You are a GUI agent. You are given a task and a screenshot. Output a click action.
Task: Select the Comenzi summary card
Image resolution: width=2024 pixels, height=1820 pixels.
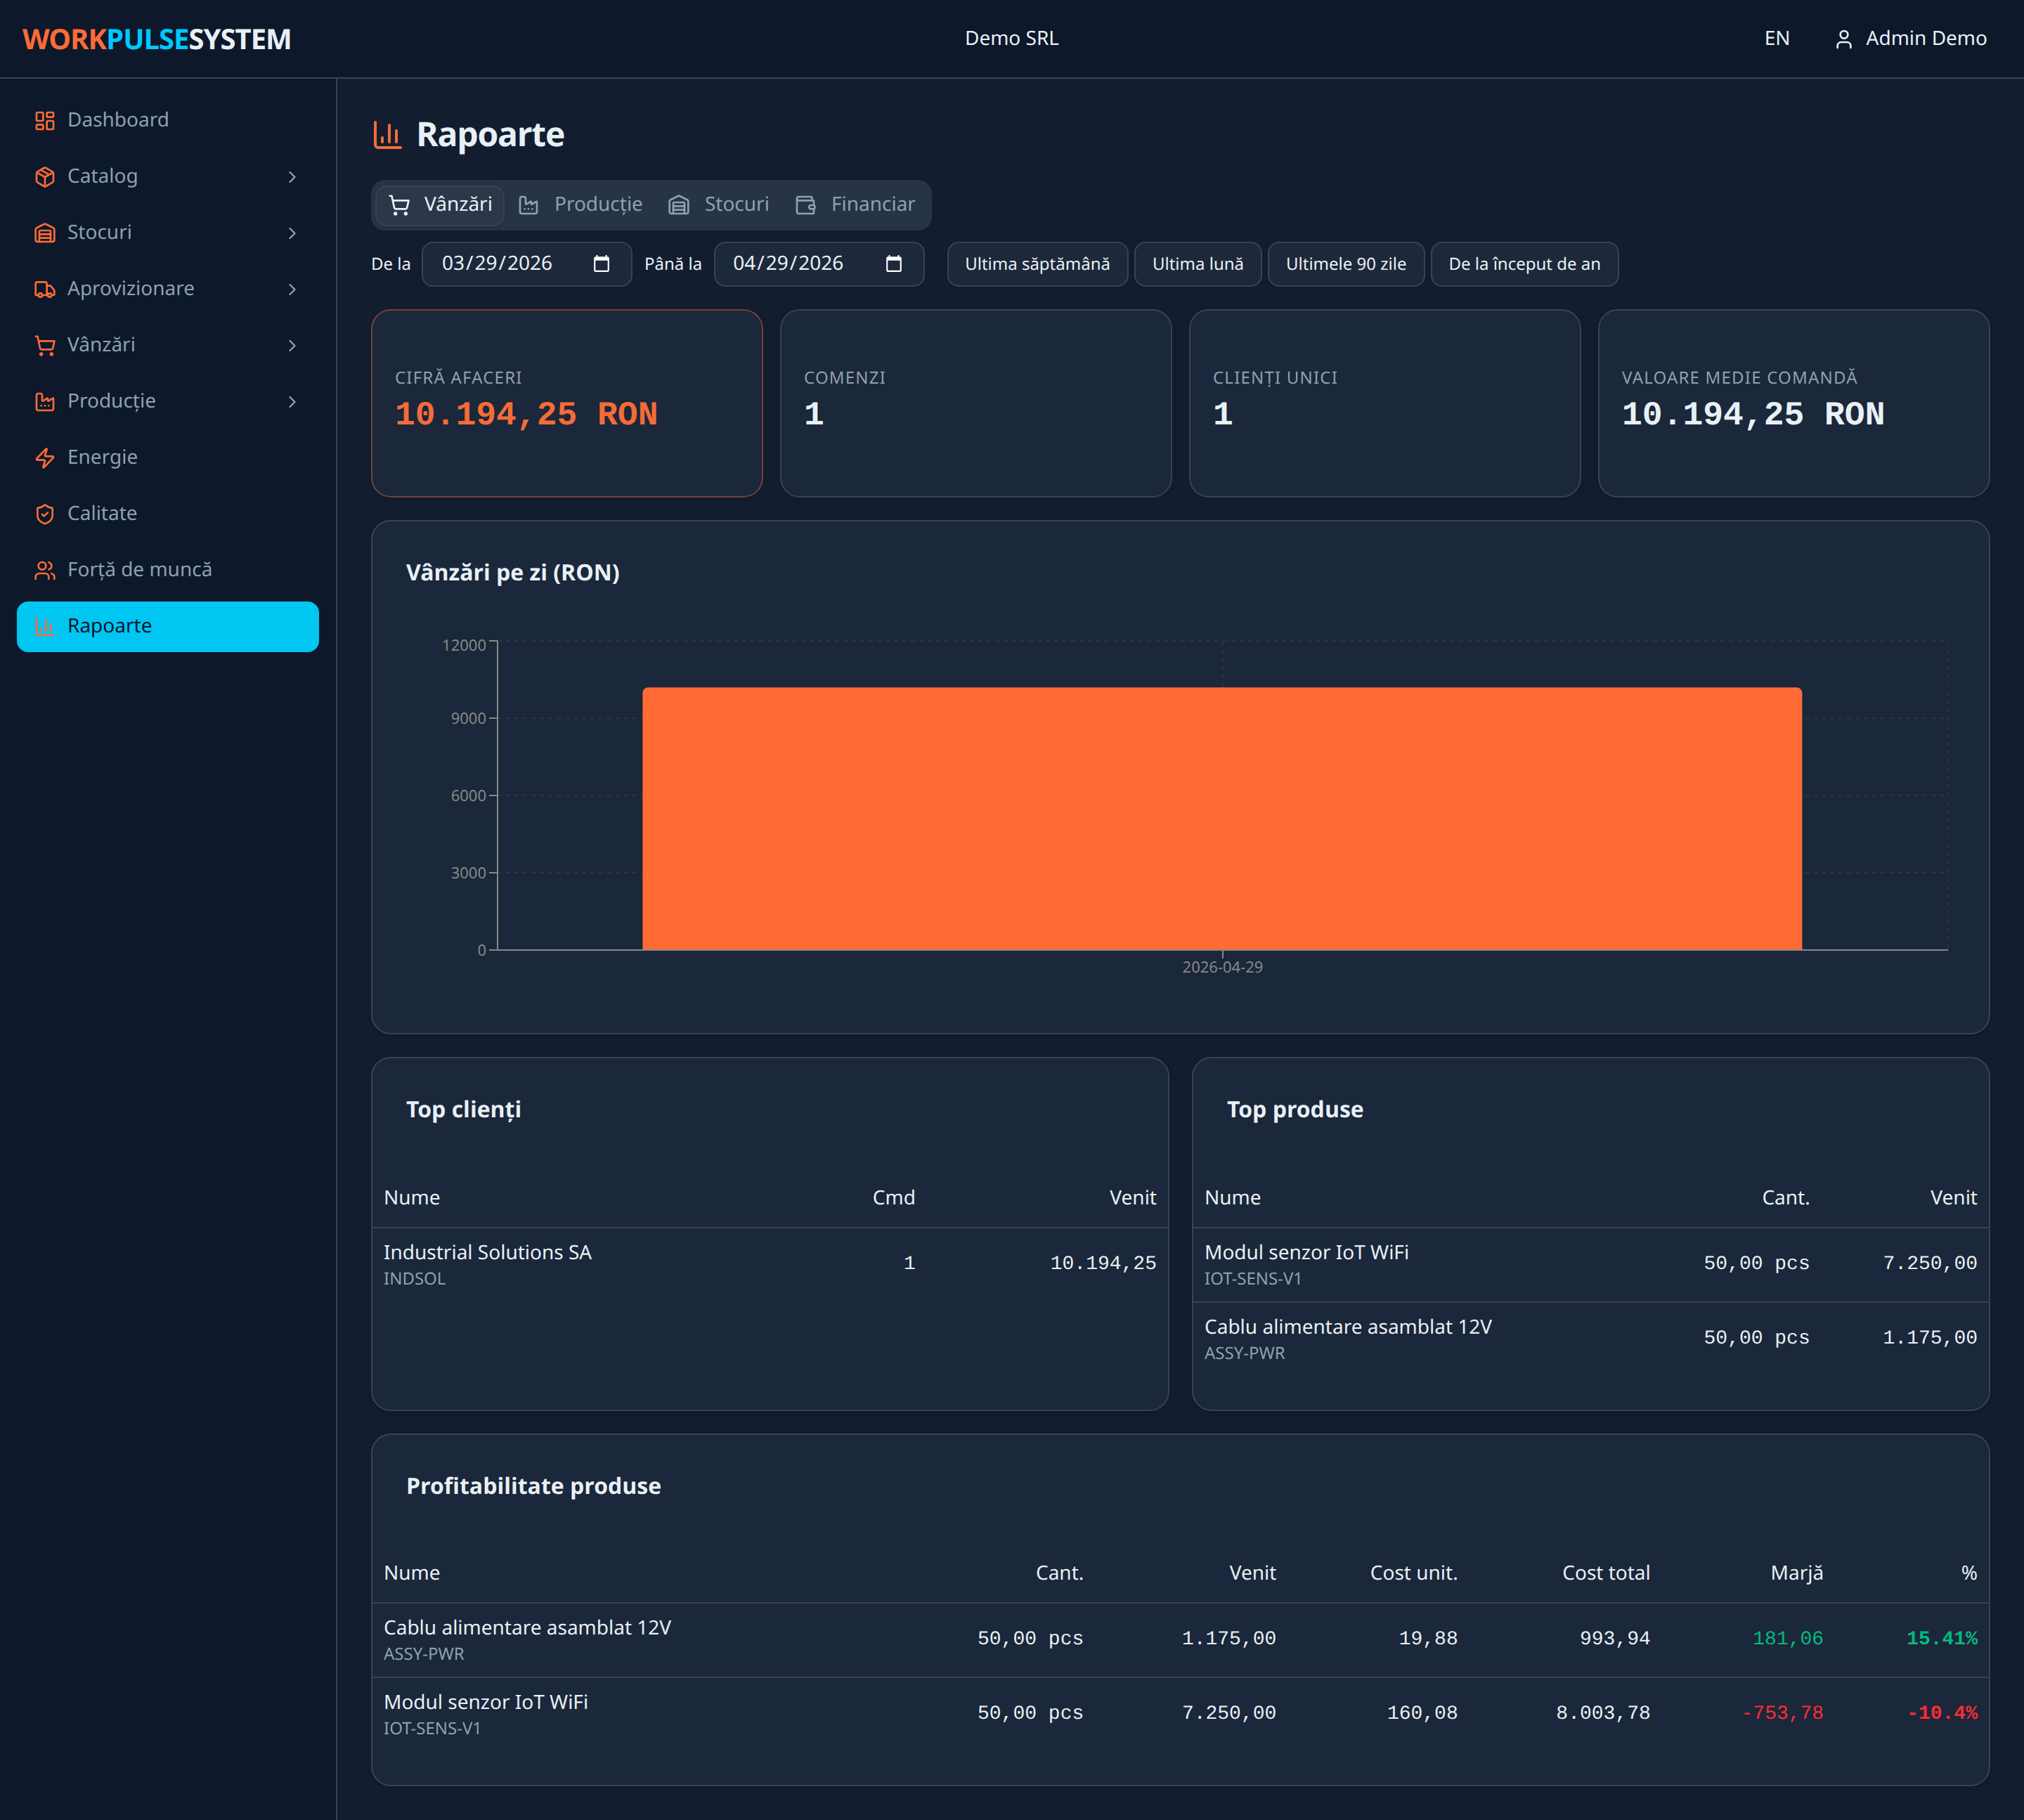976,403
